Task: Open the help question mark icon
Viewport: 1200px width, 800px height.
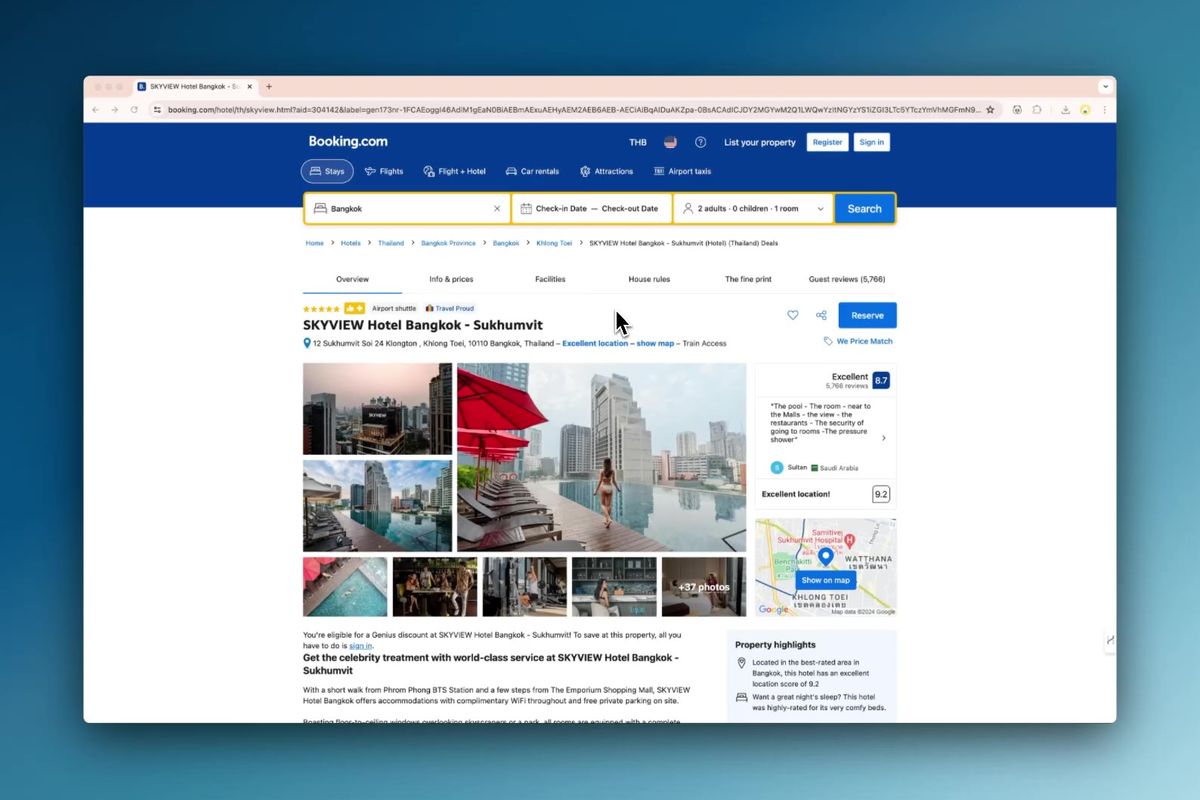Action: pyautogui.click(x=701, y=142)
